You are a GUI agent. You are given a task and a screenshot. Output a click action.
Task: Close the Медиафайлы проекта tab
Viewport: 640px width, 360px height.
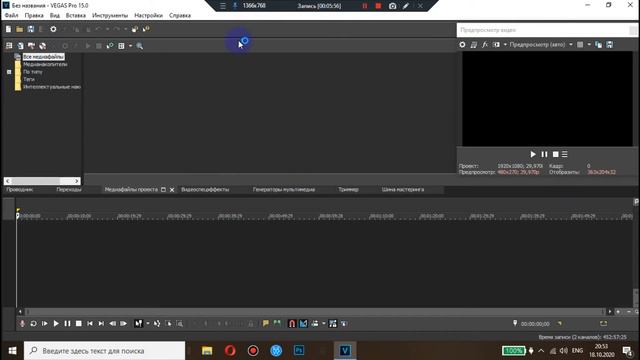pyautogui.click(x=172, y=190)
